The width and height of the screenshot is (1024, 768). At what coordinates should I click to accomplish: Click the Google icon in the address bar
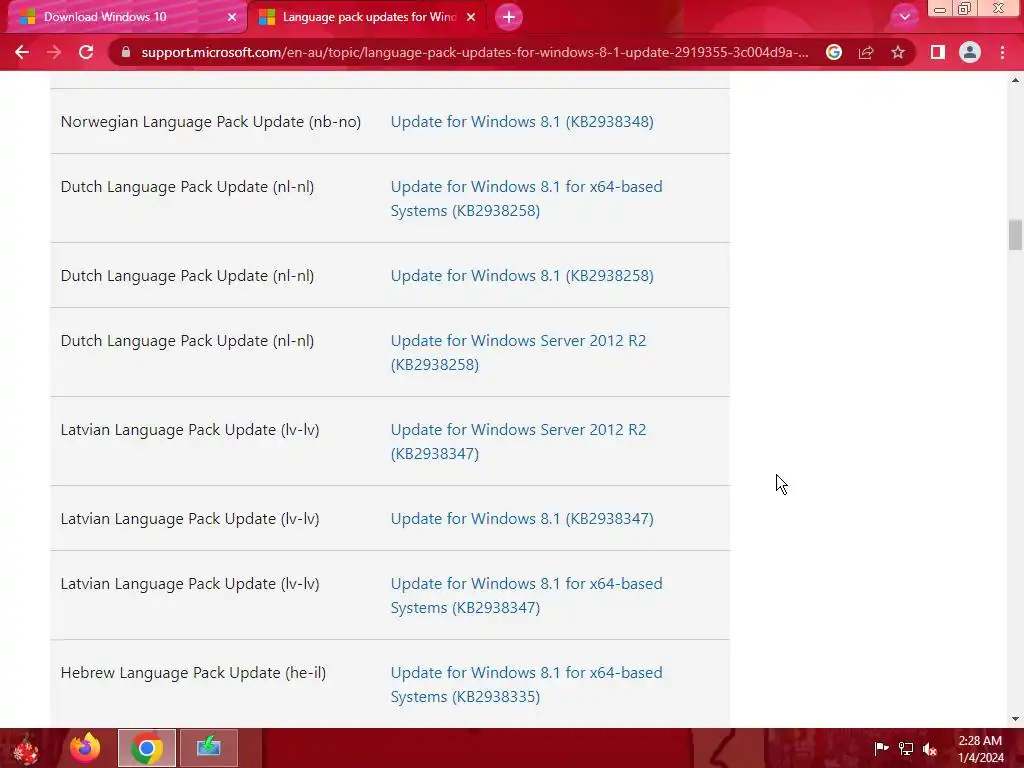click(x=834, y=52)
